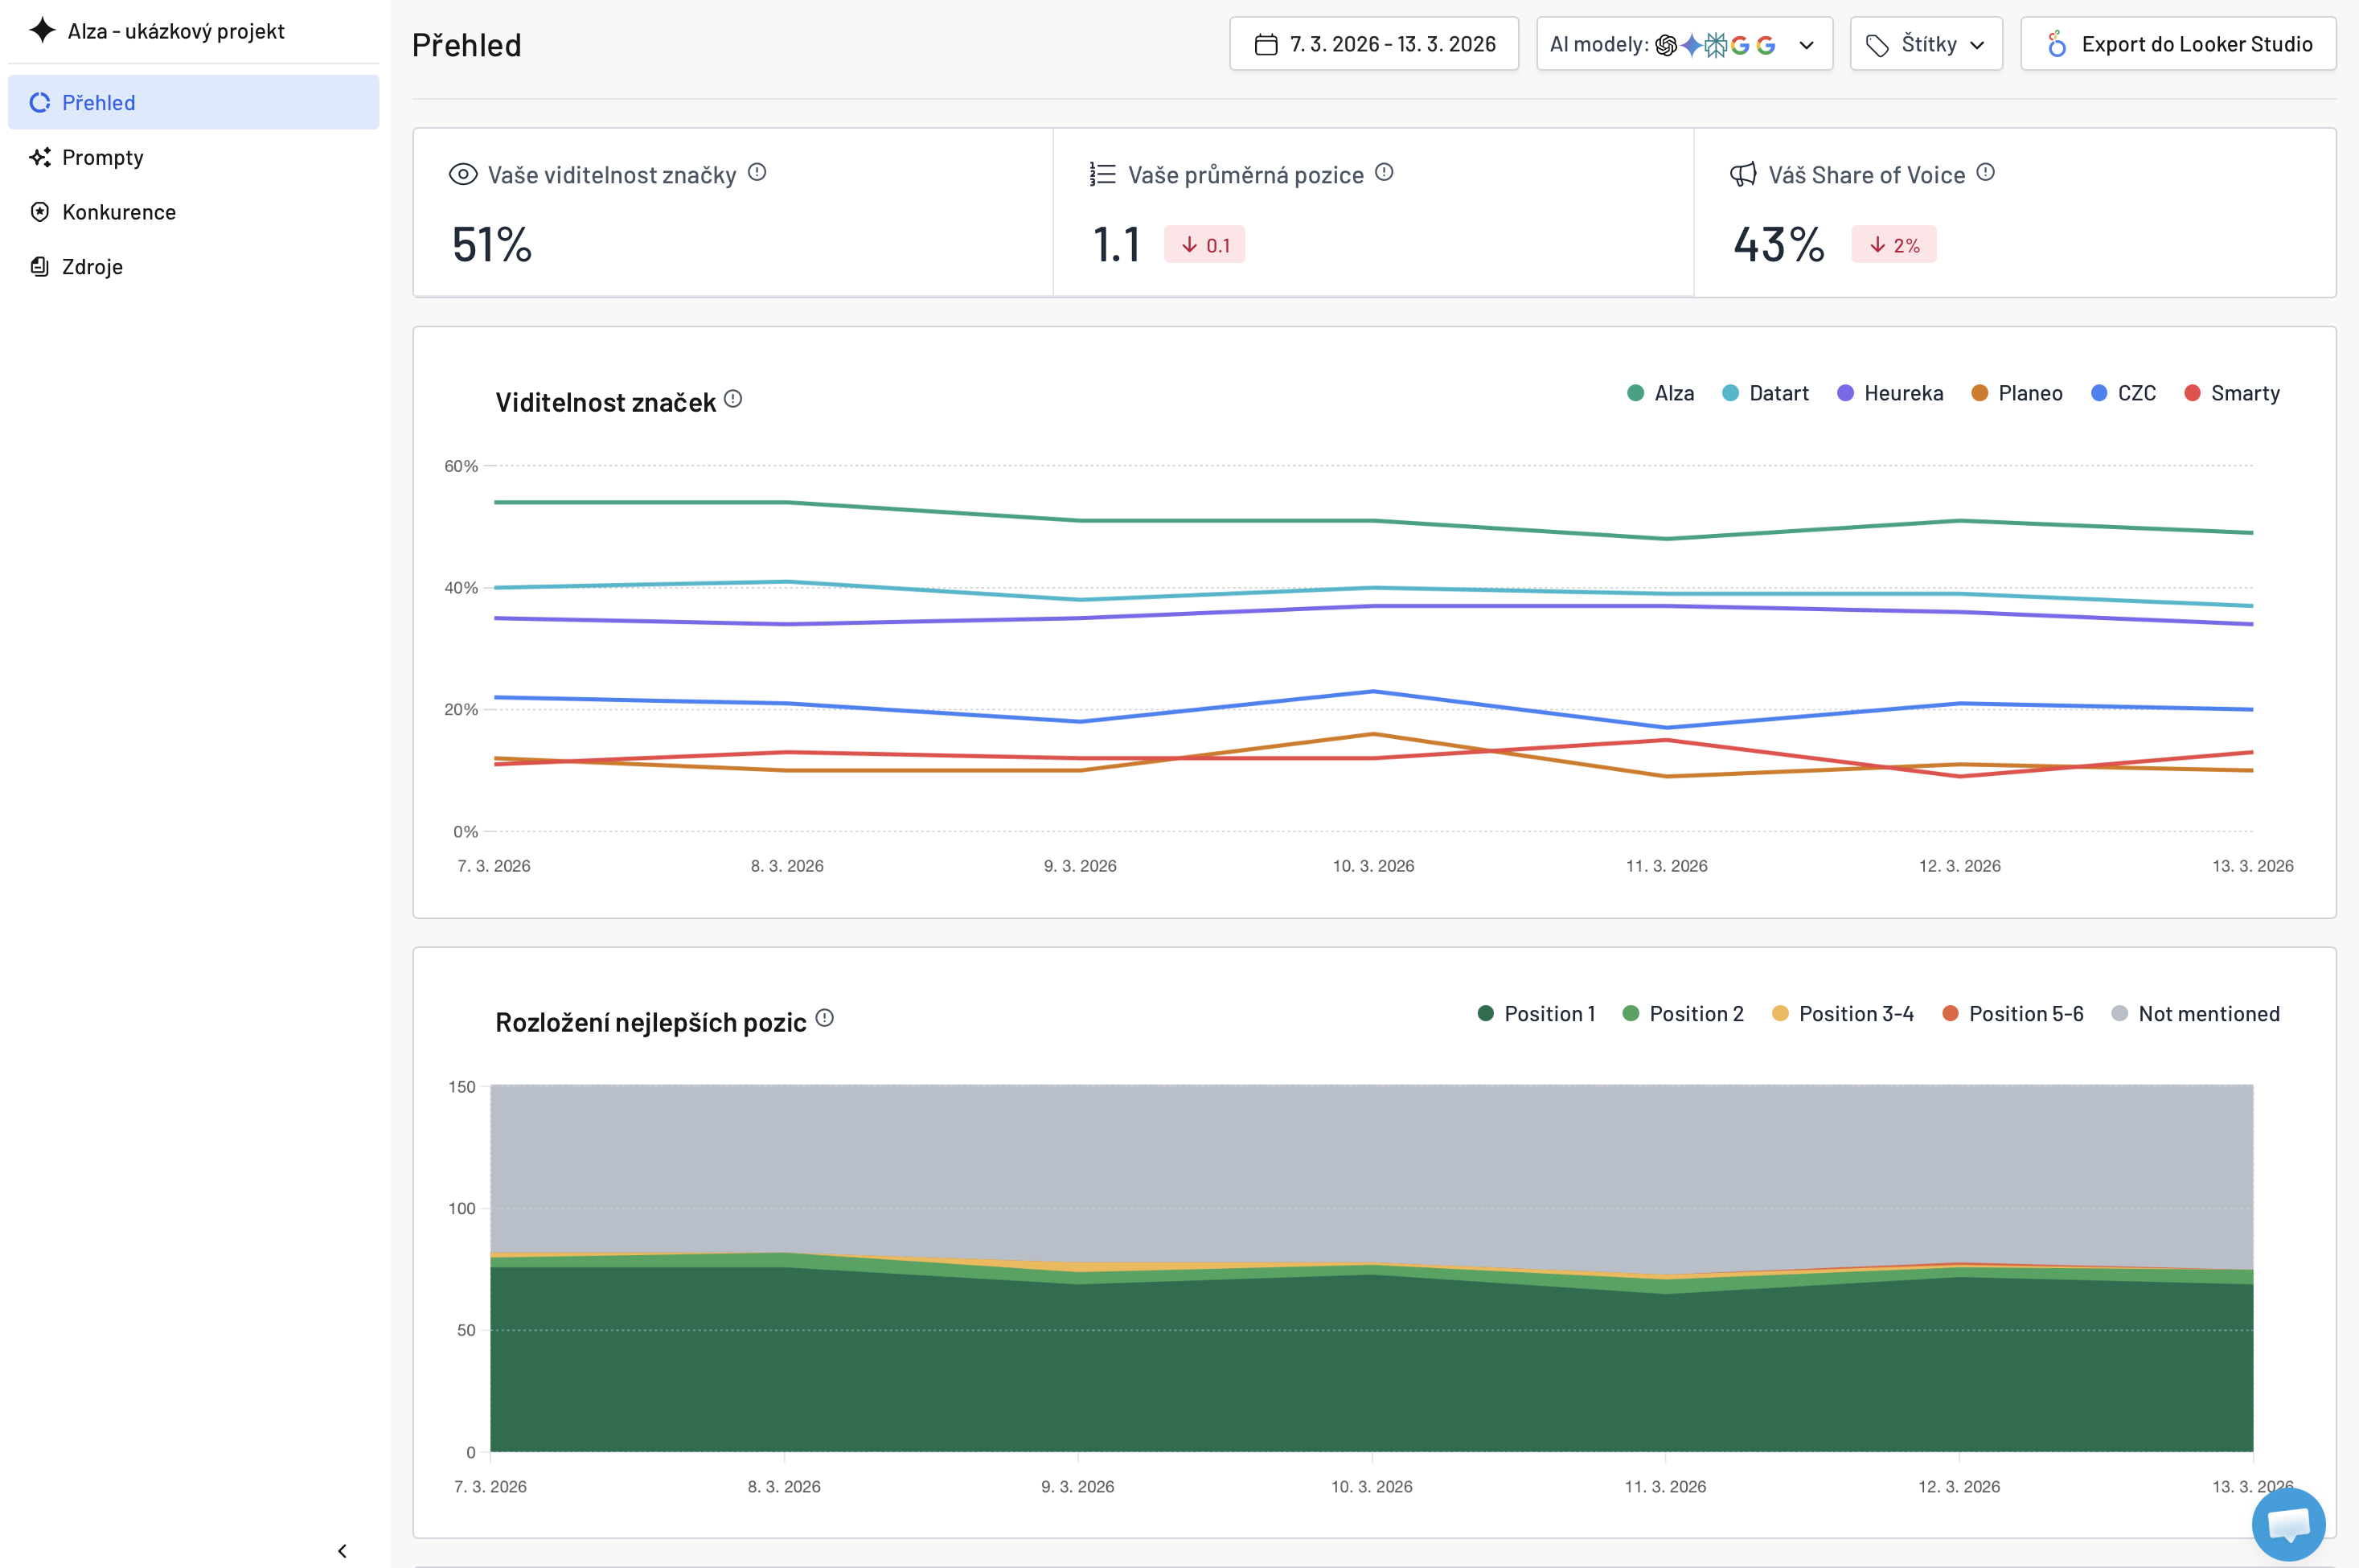Go to Prompty in the sidebar
This screenshot has width=2359, height=1568.
point(102,157)
